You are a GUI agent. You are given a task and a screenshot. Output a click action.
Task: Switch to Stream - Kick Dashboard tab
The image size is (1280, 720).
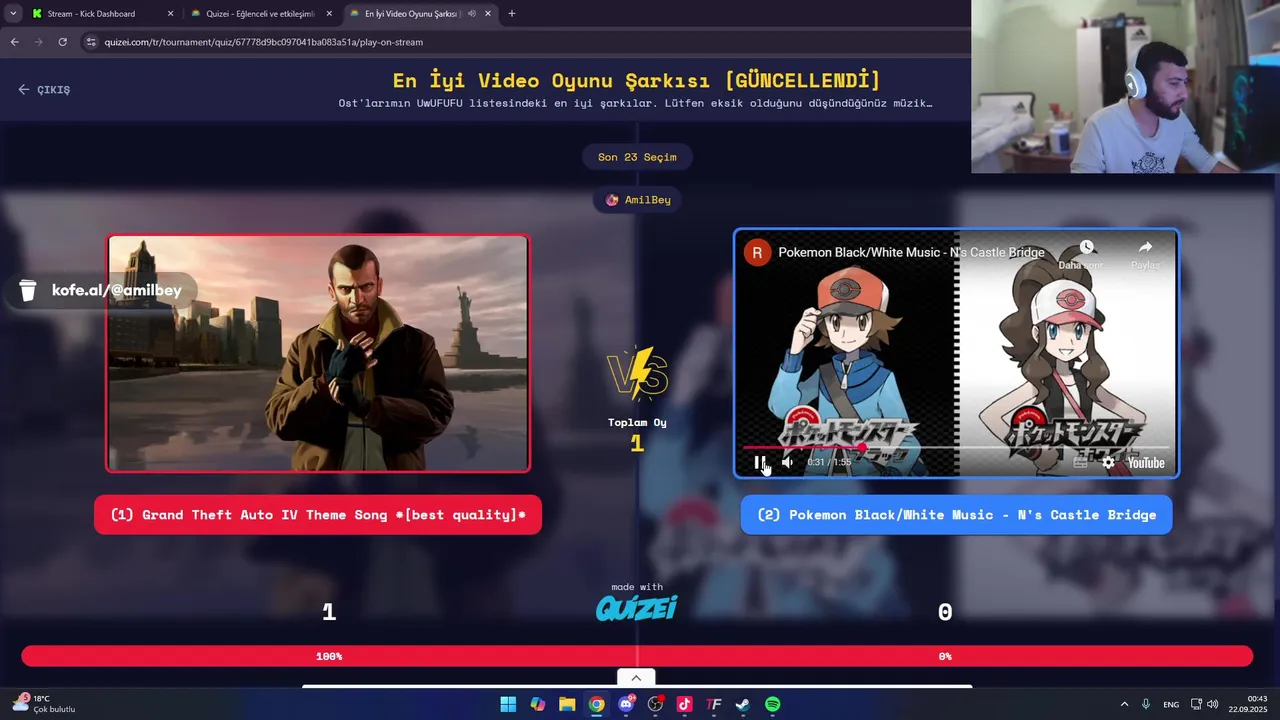[x=91, y=14]
